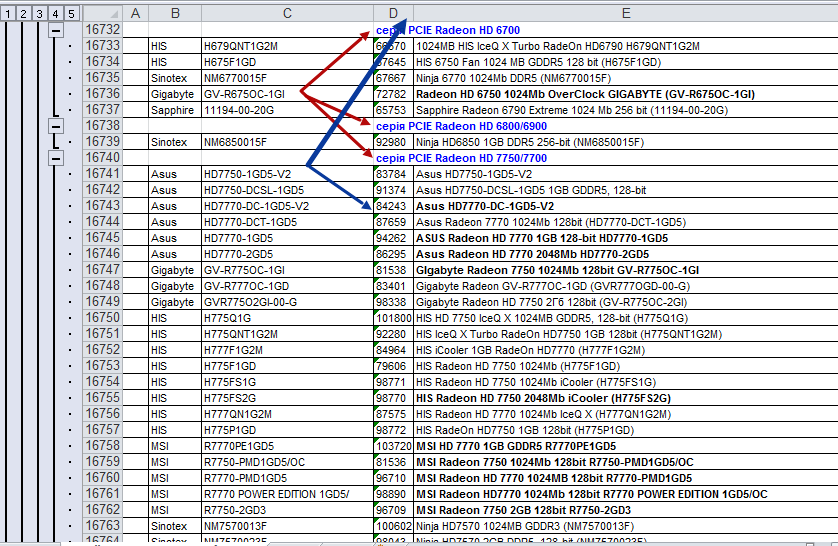
Task: Click price cell '65753'
Action: (393, 110)
